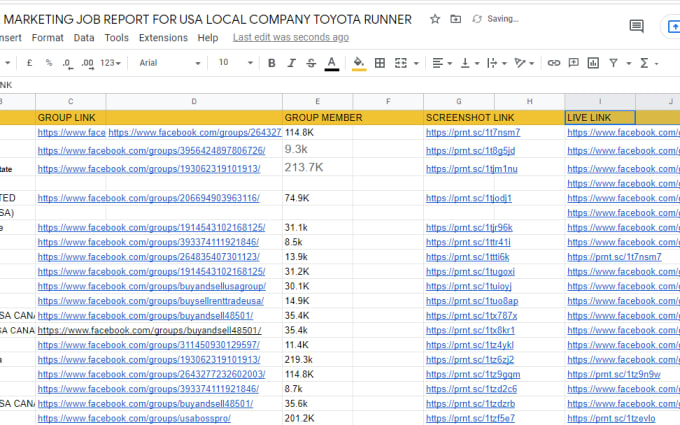Select the GROUP MEMBER header cell
680x425 pixels.
(x=317, y=118)
